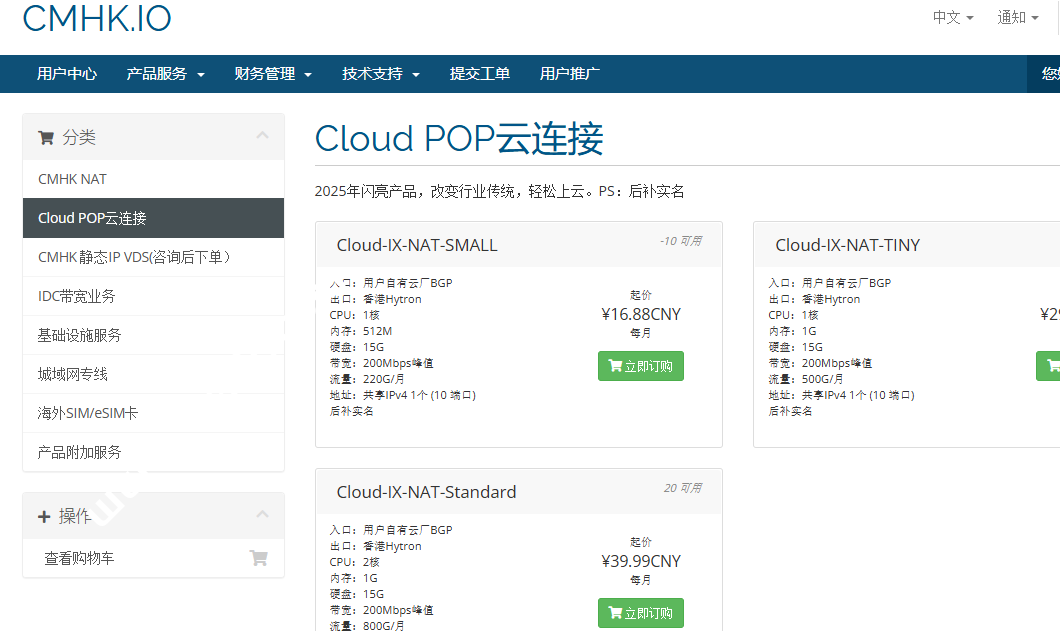Open 用户推广 from the navigation bar

click(568, 73)
